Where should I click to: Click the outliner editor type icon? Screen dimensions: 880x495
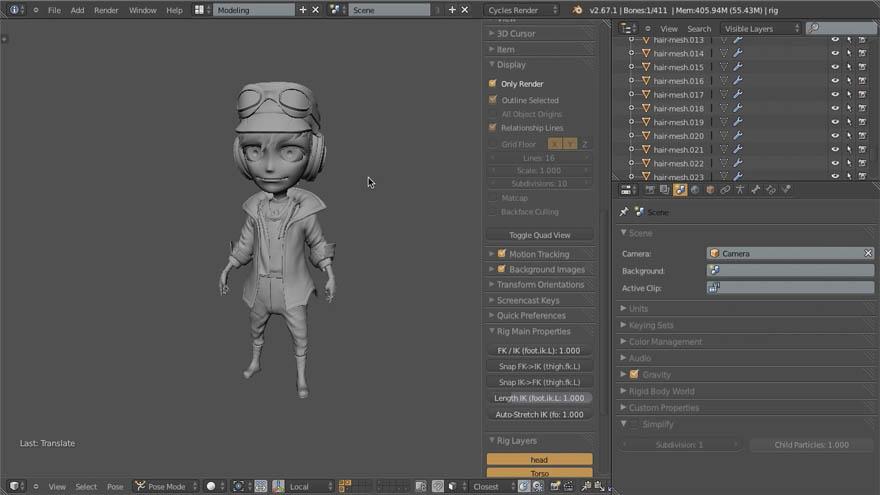[x=627, y=28]
